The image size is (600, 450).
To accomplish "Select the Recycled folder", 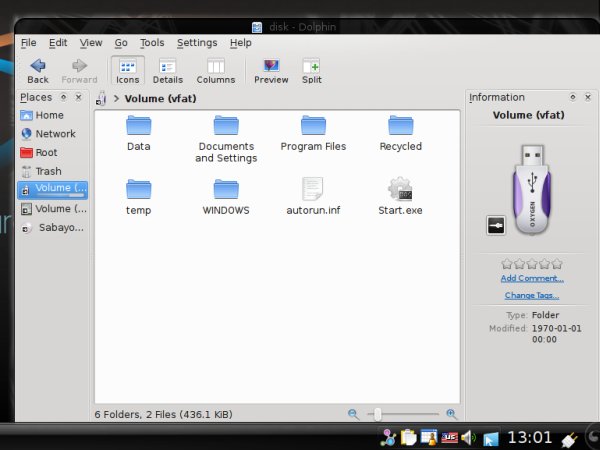I will [401, 133].
